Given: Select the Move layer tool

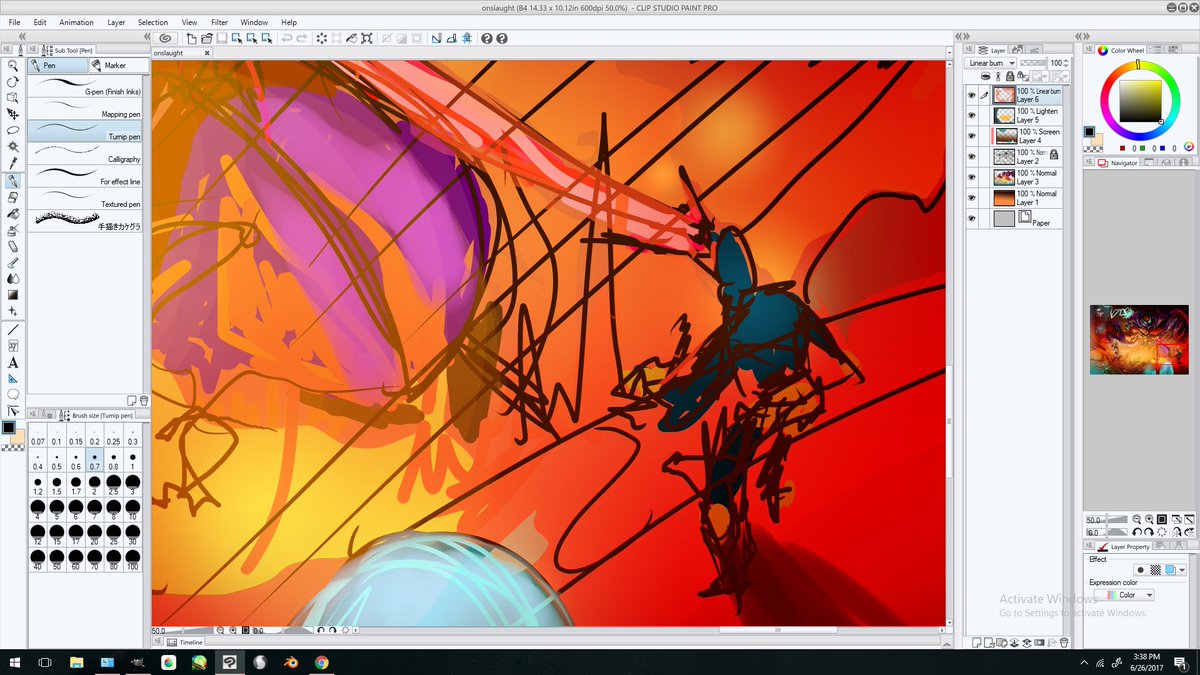Looking at the screenshot, I should [x=12, y=114].
